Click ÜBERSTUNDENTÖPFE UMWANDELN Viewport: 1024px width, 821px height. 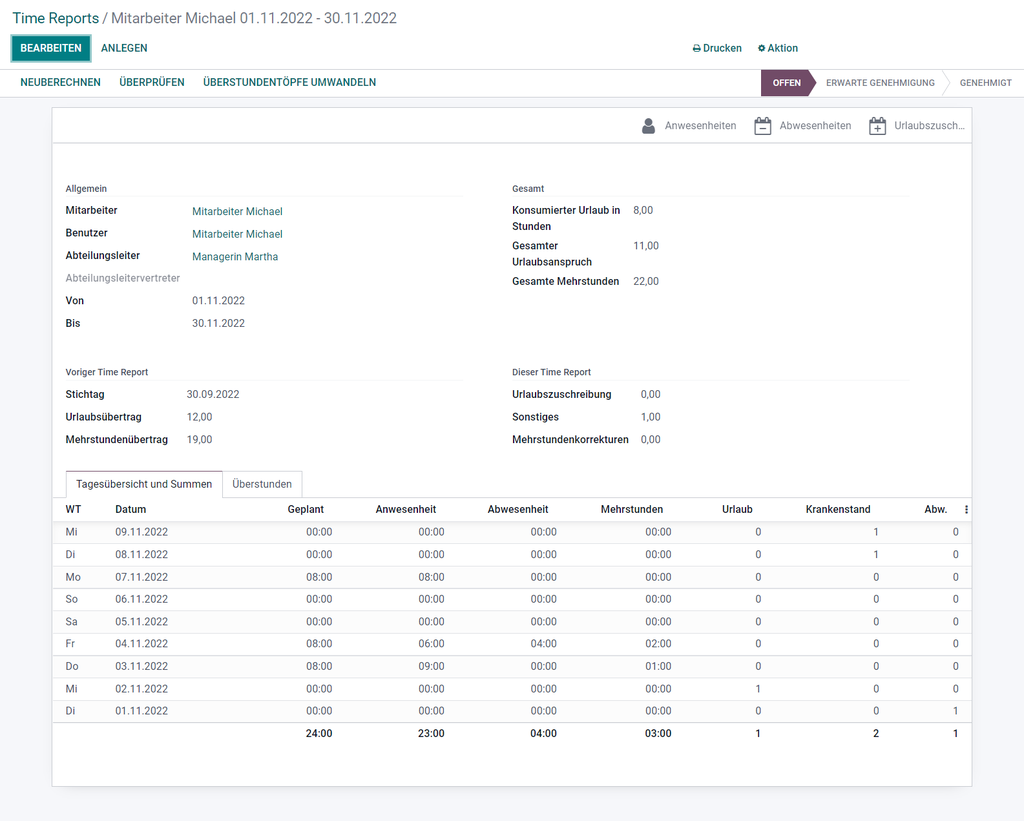(289, 82)
